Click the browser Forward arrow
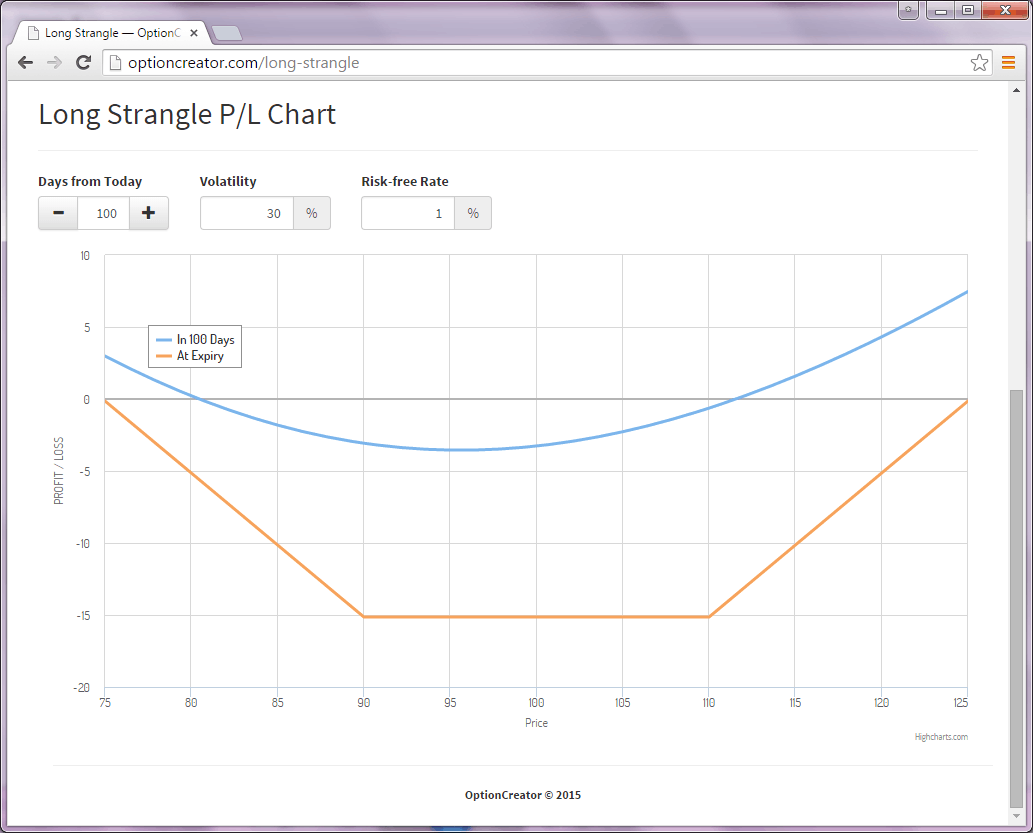The image size is (1033, 833). point(55,62)
